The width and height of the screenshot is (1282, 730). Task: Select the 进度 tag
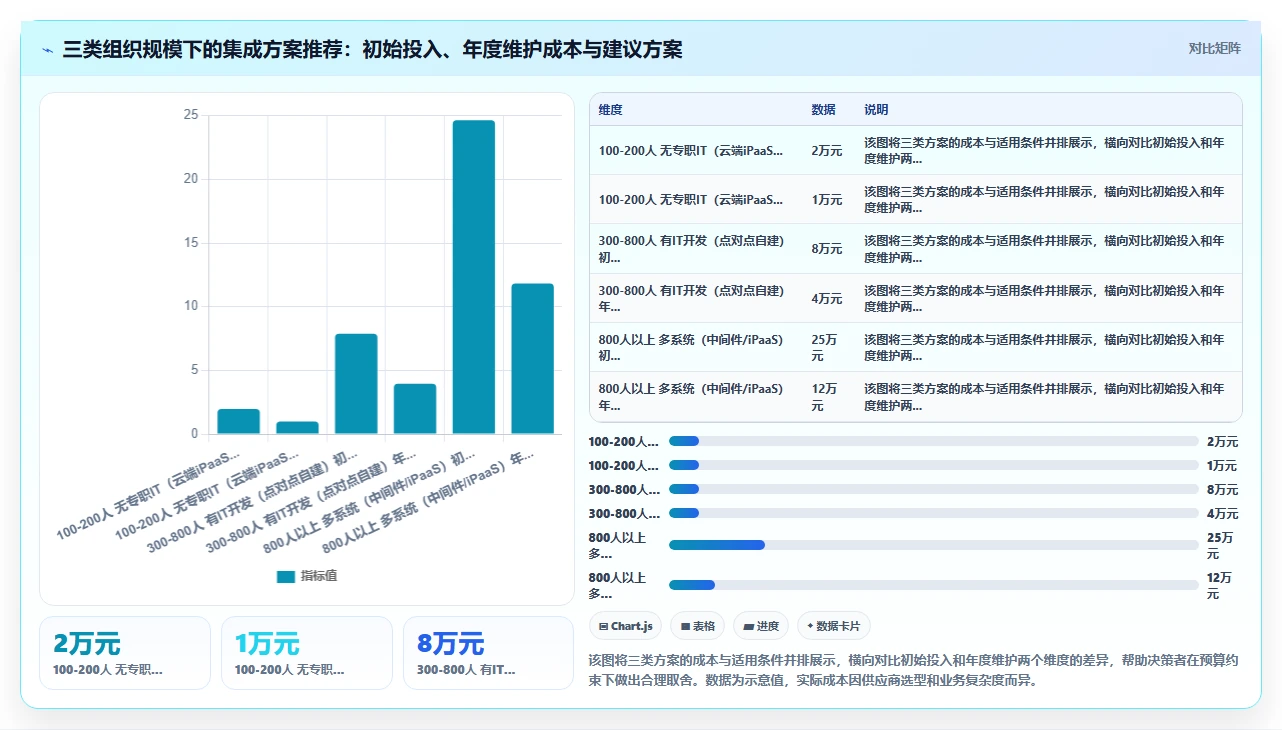pos(760,626)
